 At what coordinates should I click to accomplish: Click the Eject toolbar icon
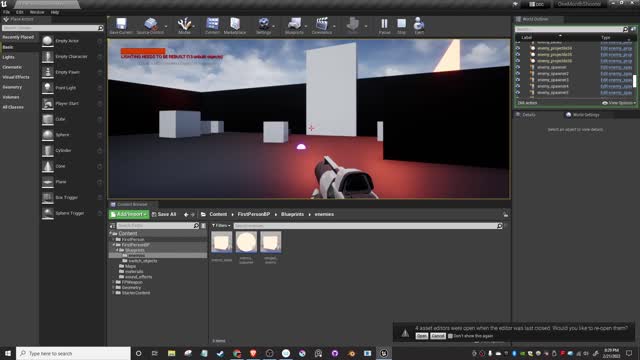(x=419, y=26)
